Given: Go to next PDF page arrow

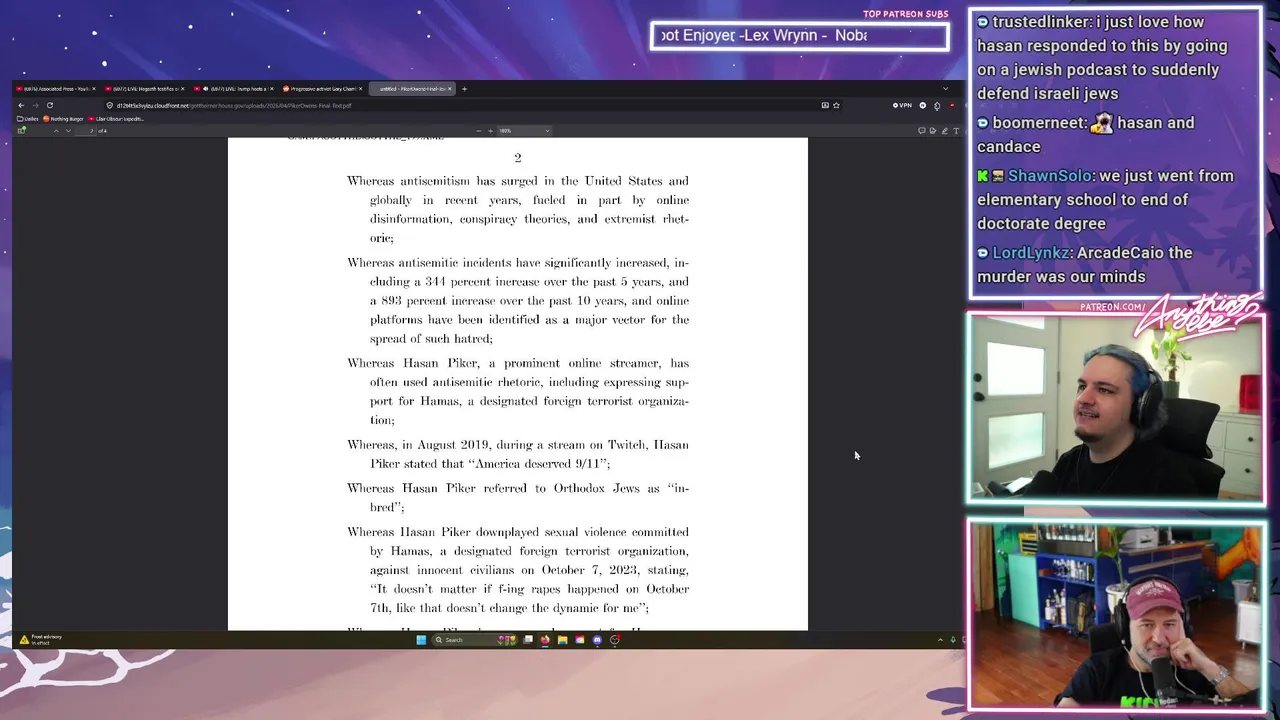Looking at the screenshot, I should click(68, 131).
